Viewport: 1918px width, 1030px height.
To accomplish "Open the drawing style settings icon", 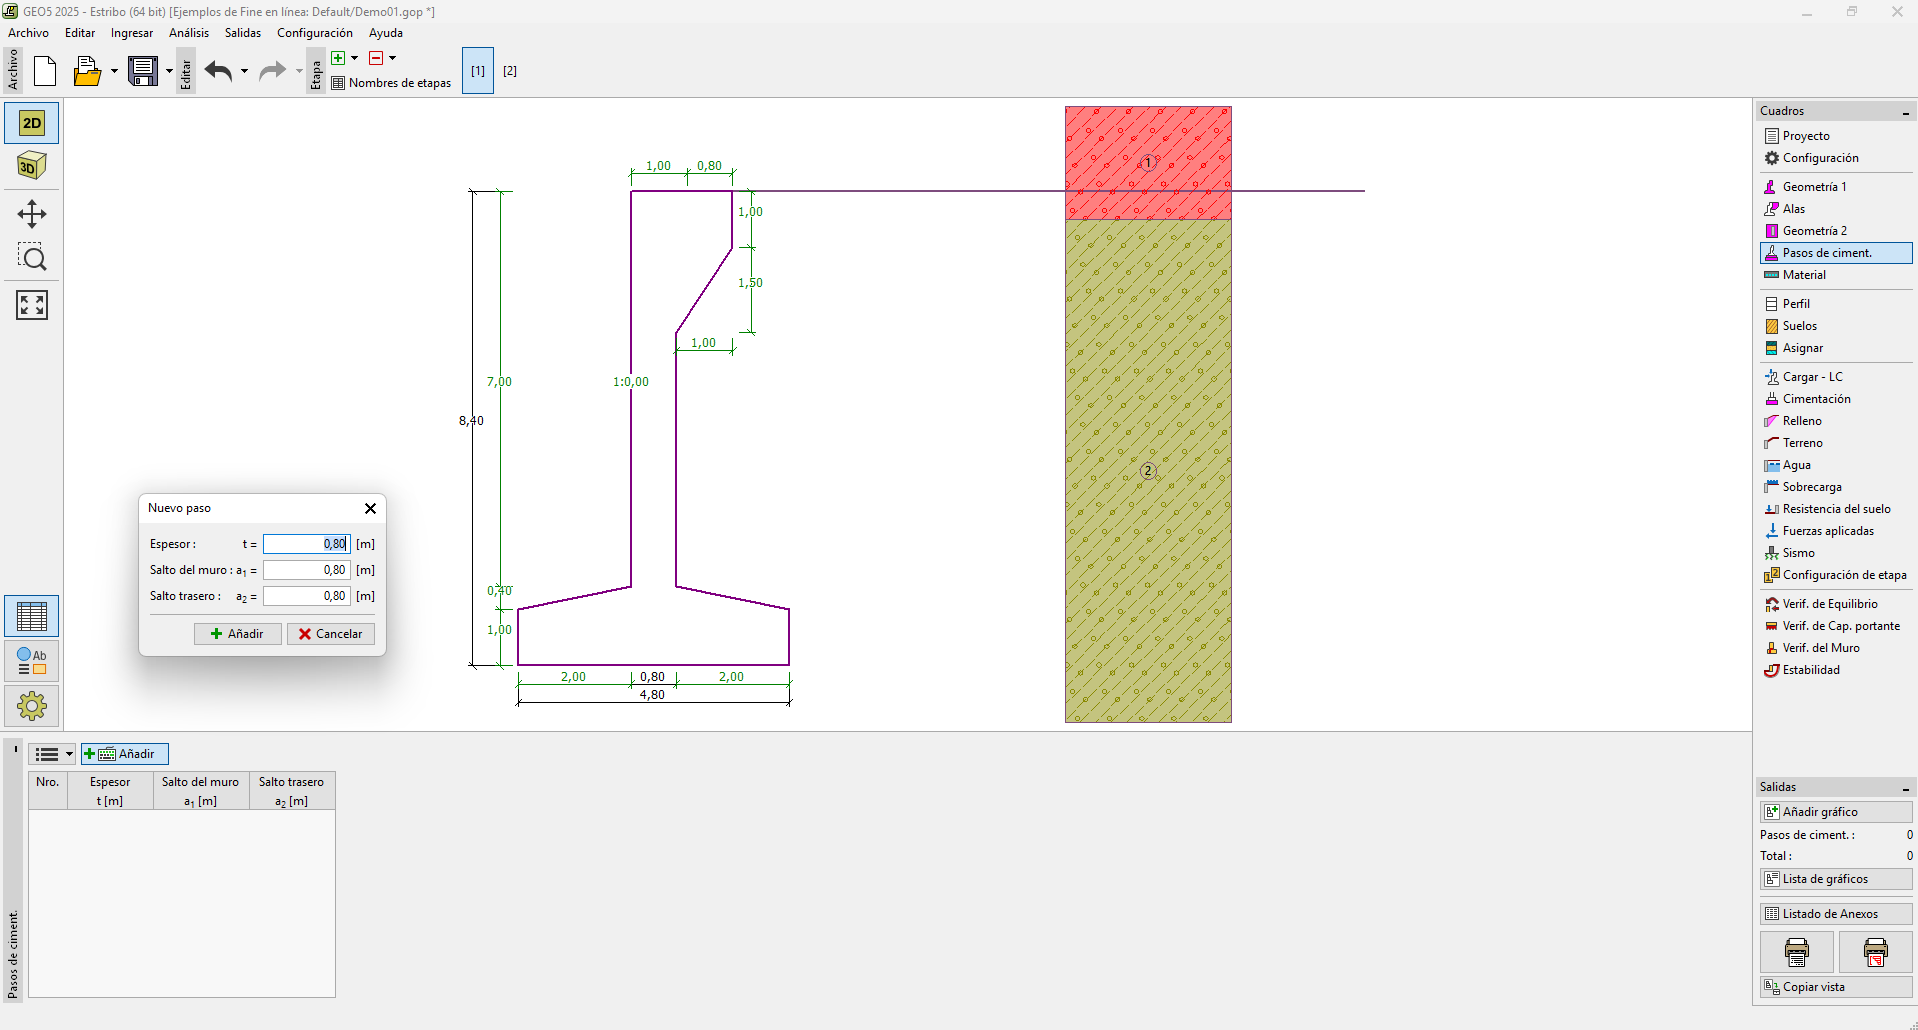I will 32,661.
